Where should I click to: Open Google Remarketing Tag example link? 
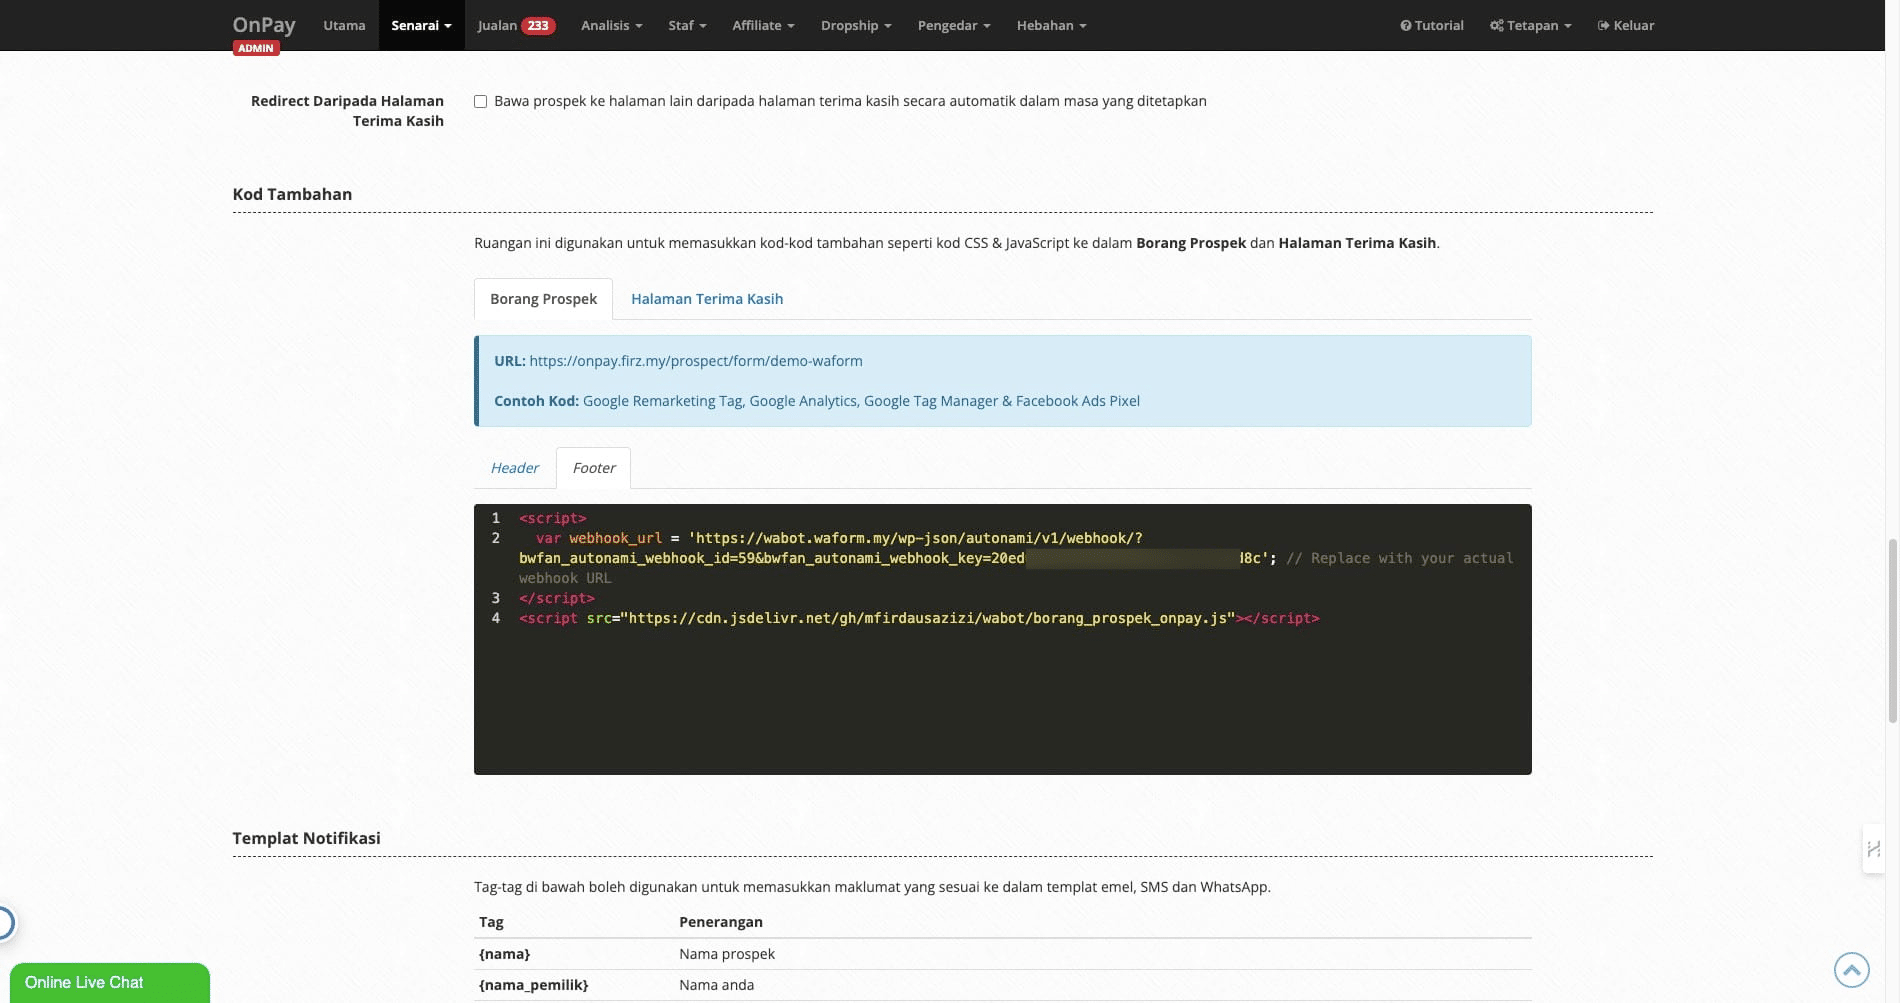click(x=662, y=401)
